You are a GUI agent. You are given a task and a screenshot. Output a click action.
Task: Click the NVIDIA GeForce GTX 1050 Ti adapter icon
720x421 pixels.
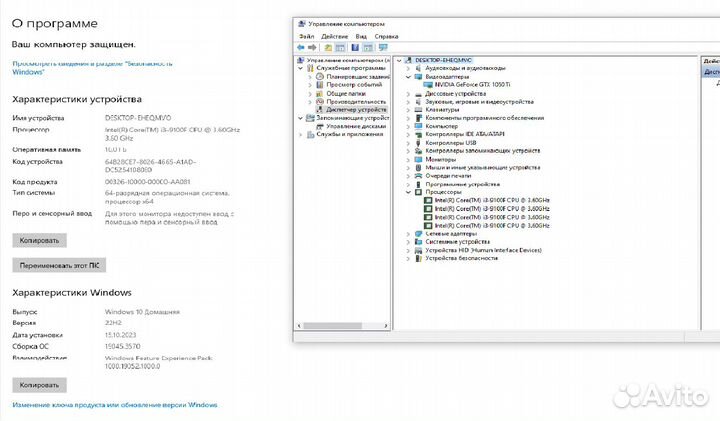(428, 85)
